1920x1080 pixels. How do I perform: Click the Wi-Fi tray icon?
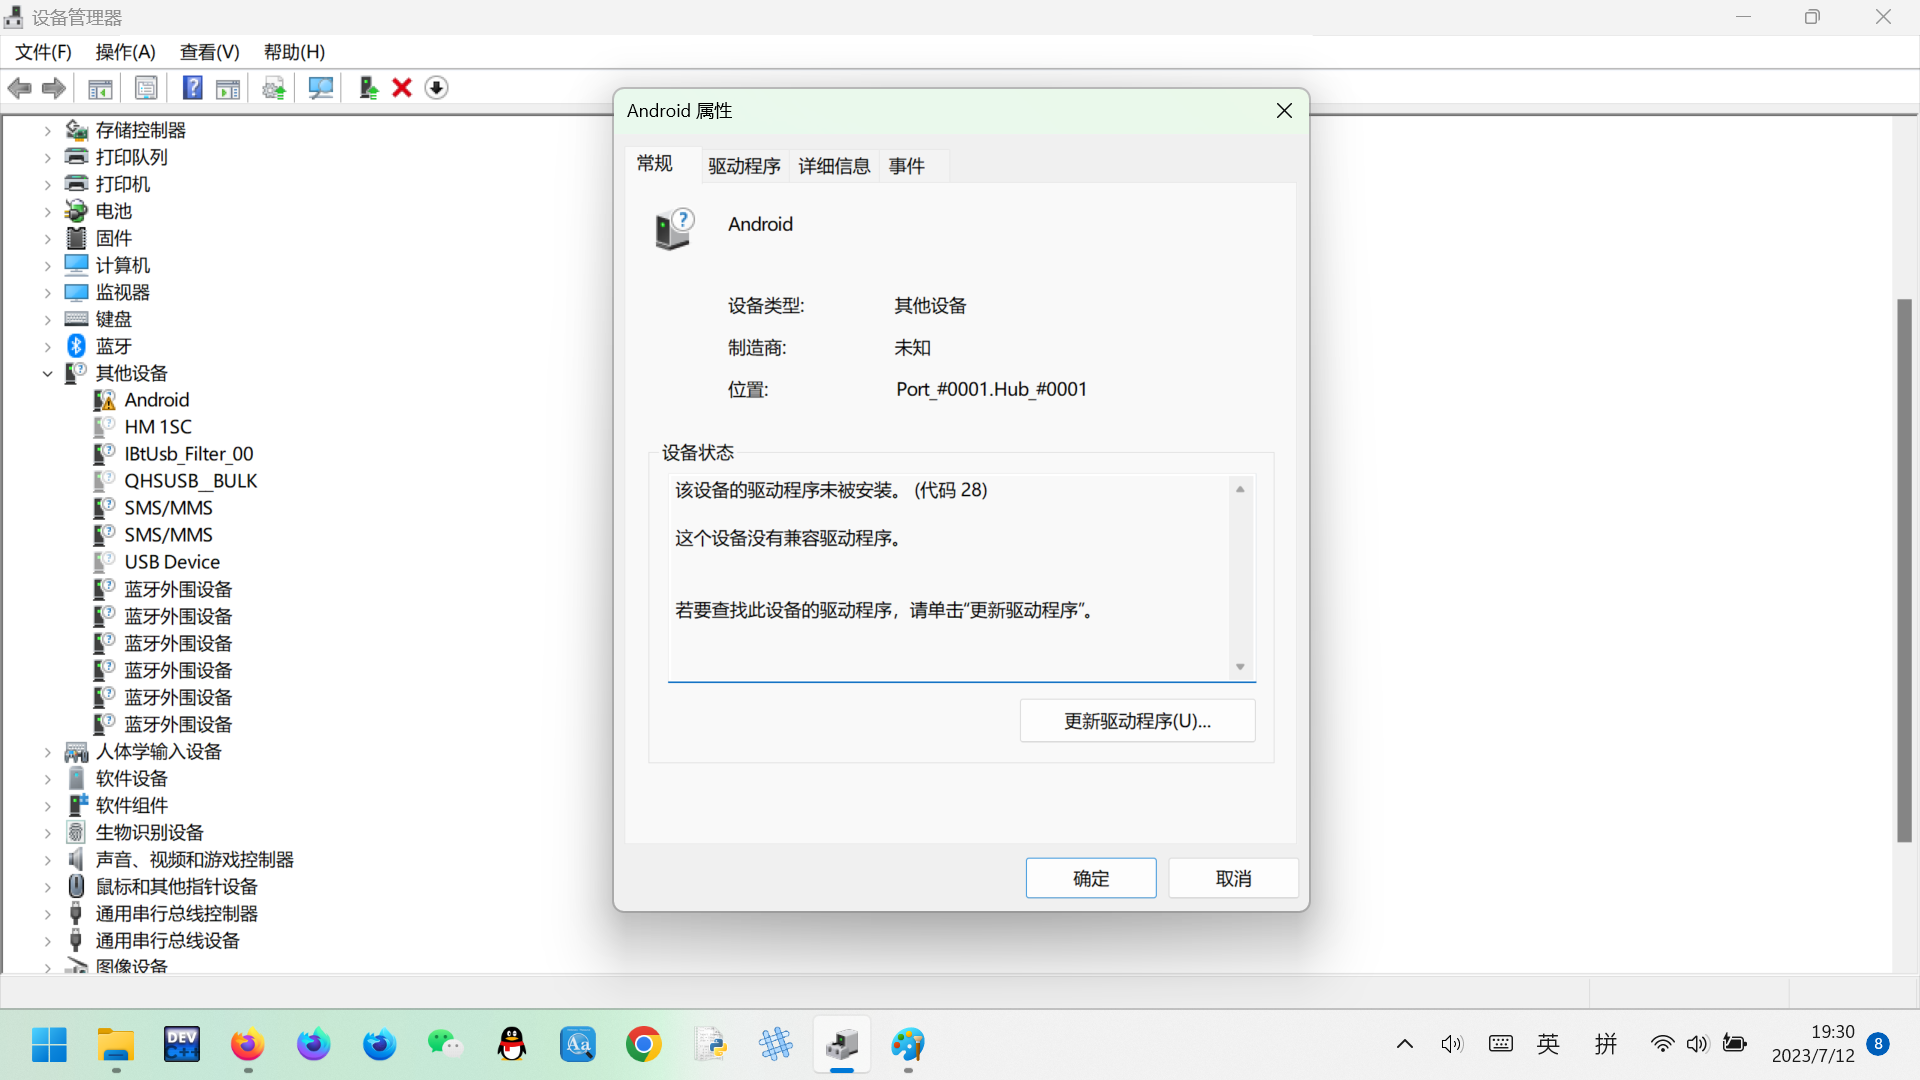[x=1662, y=1045]
